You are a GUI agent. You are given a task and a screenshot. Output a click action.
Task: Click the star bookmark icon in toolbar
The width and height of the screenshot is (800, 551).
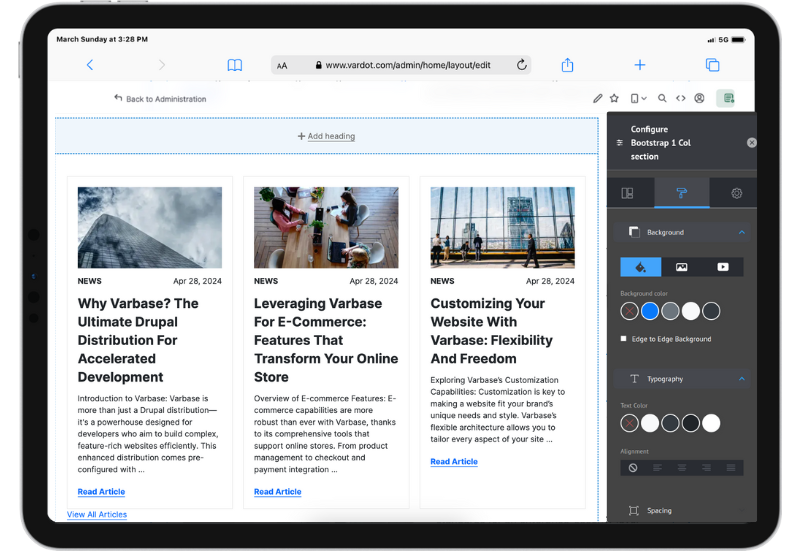pos(614,98)
